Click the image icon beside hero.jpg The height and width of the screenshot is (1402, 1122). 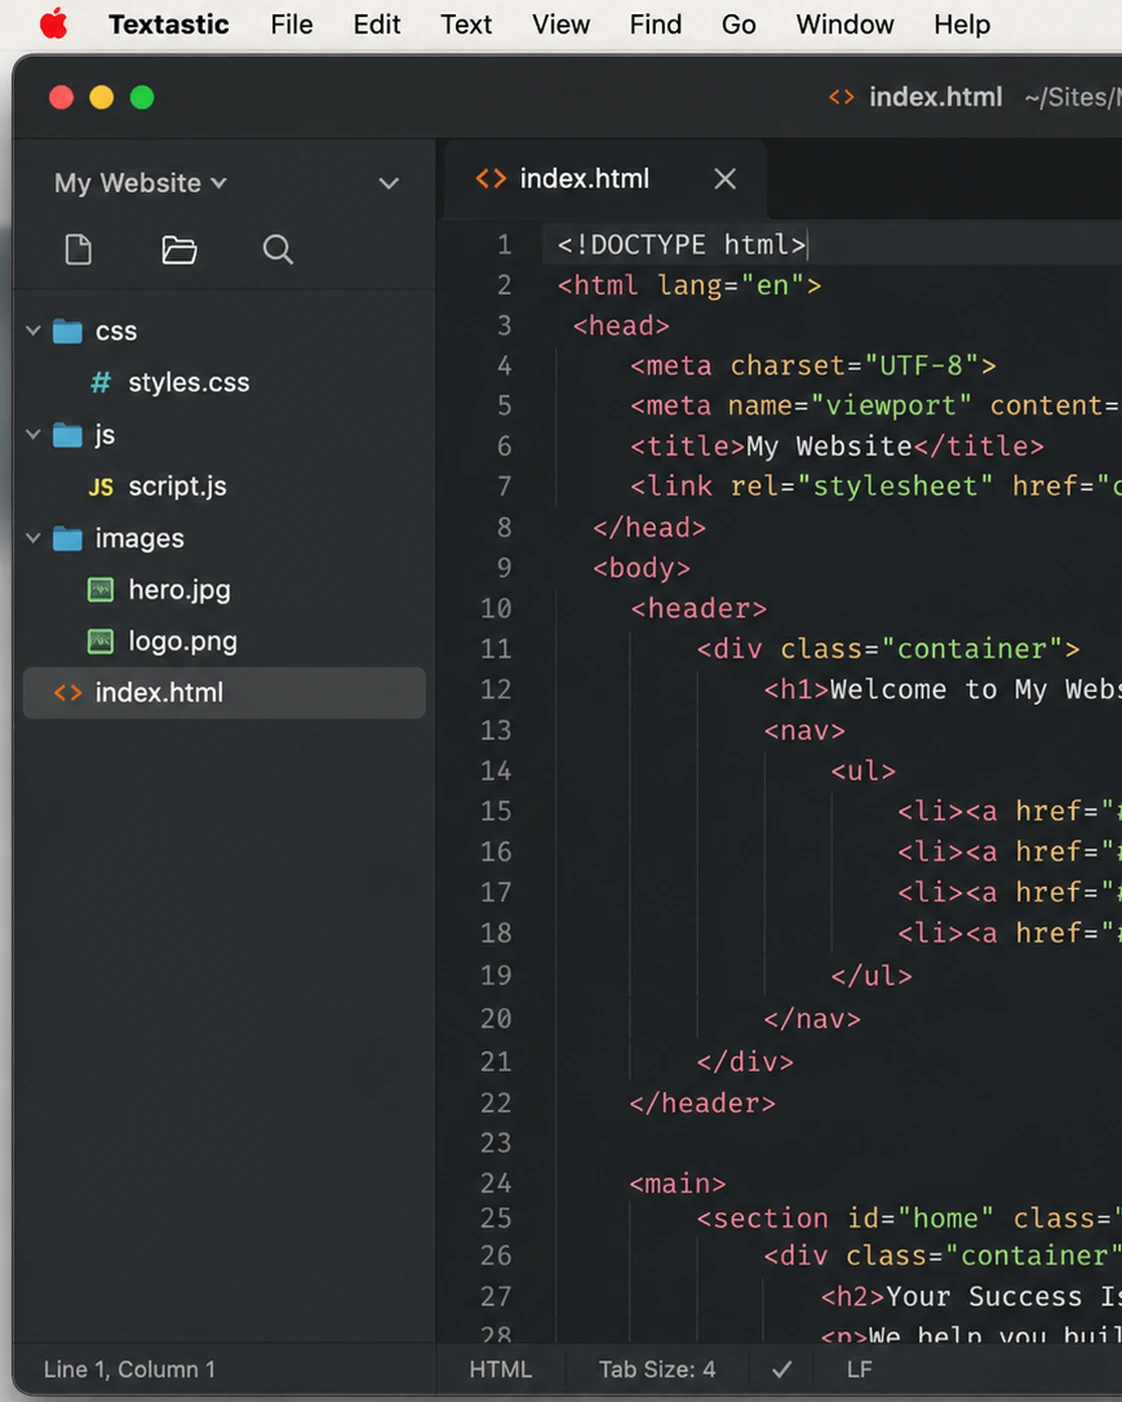101,590
